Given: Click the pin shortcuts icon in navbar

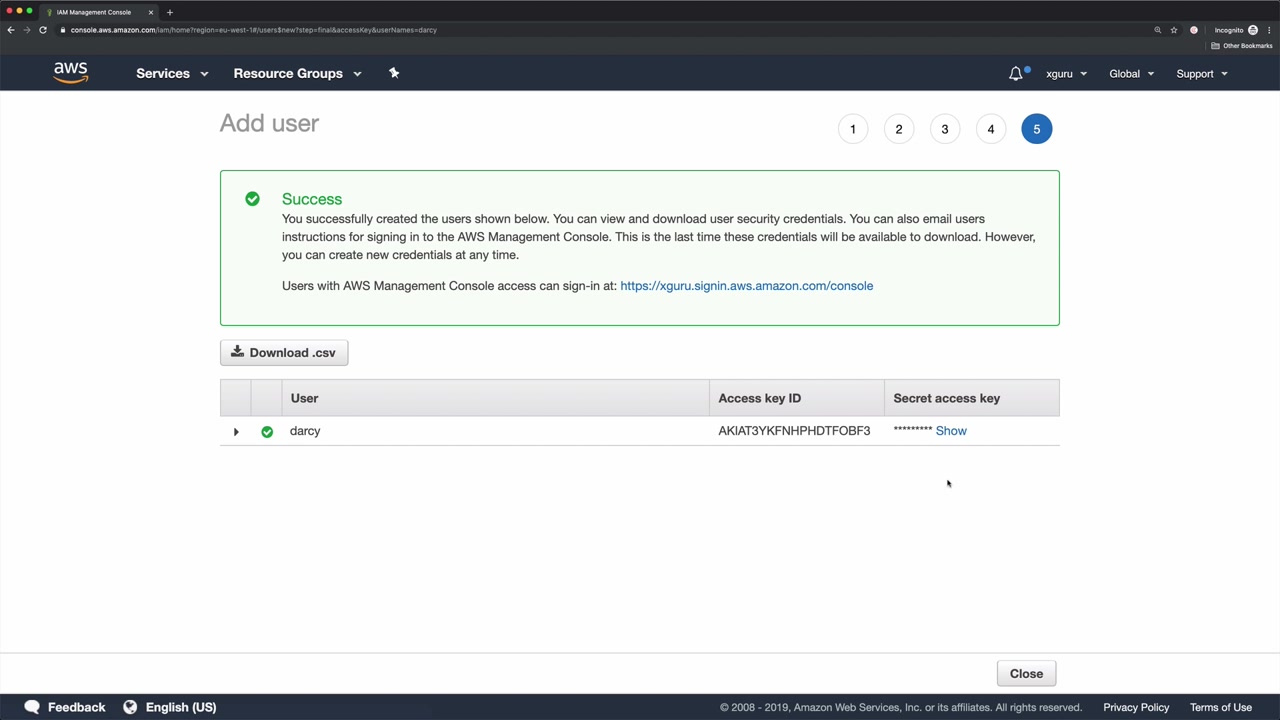Looking at the screenshot, I should point(394,73).
